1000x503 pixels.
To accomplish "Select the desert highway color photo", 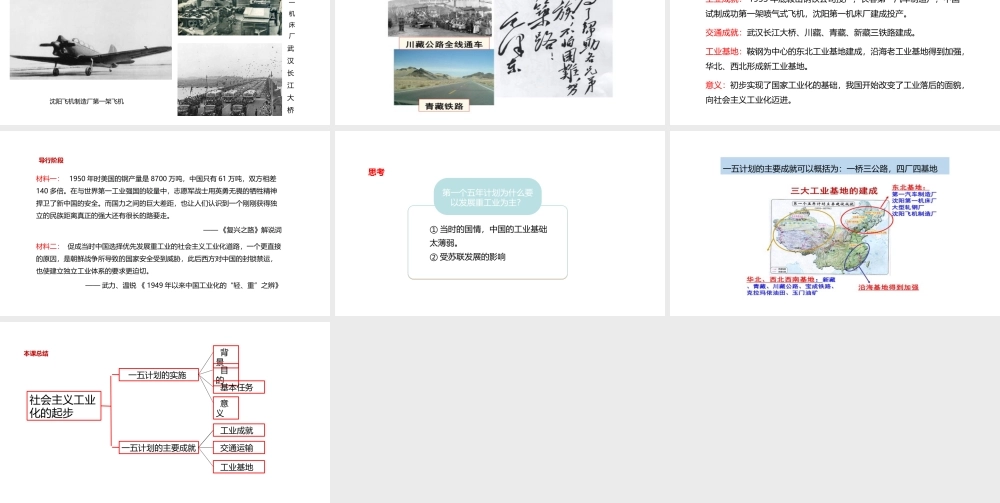I will tap(444, 77).
